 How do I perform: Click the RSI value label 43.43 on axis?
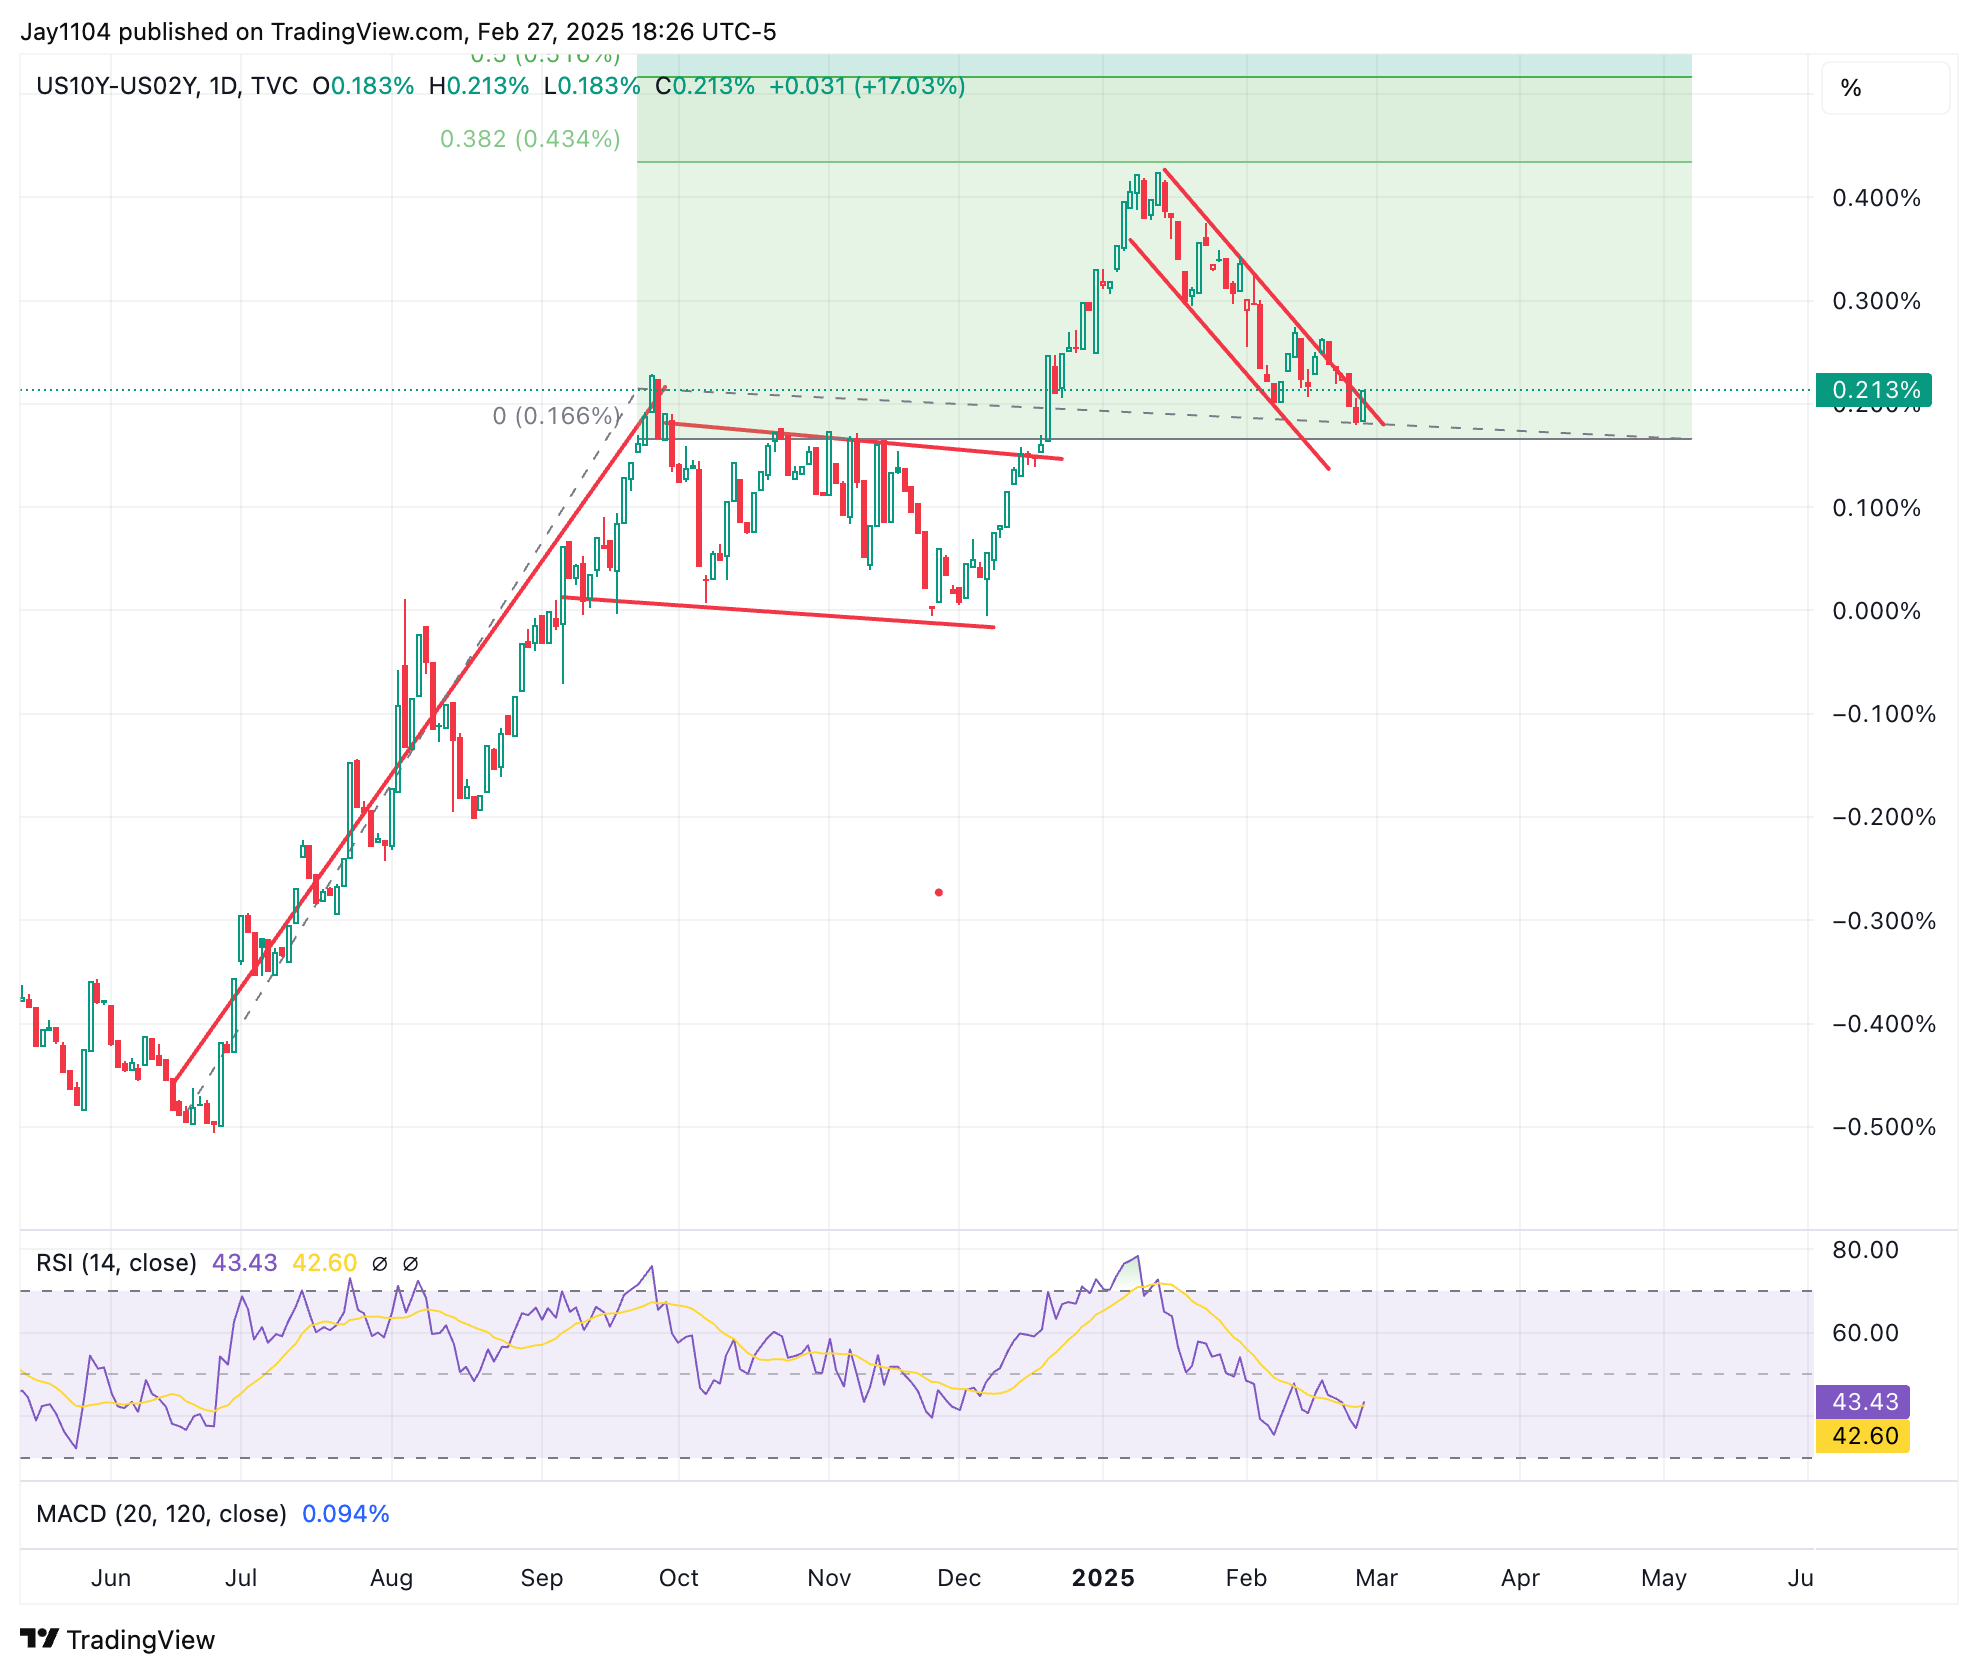(x=1863, y=1402)
